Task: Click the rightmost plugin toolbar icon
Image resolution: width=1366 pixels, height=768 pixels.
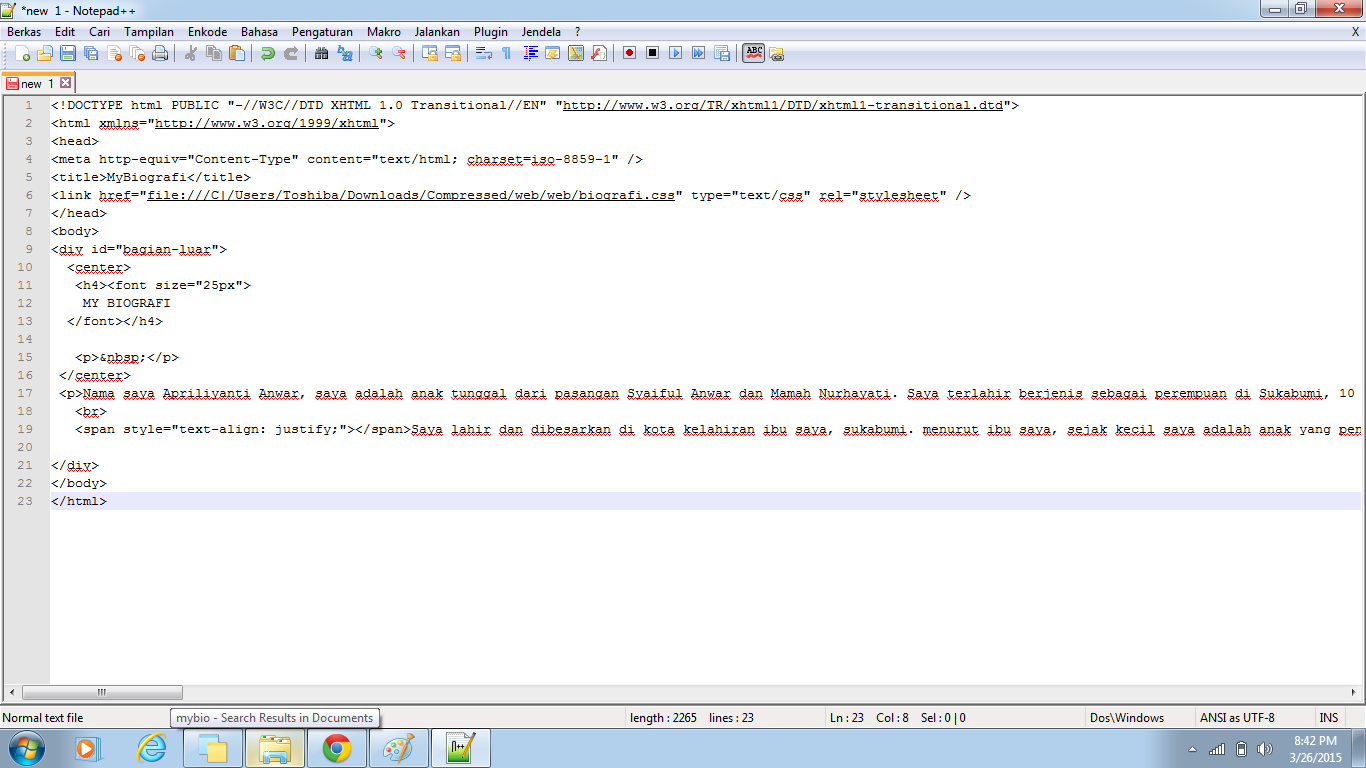Action: [777, 53]
